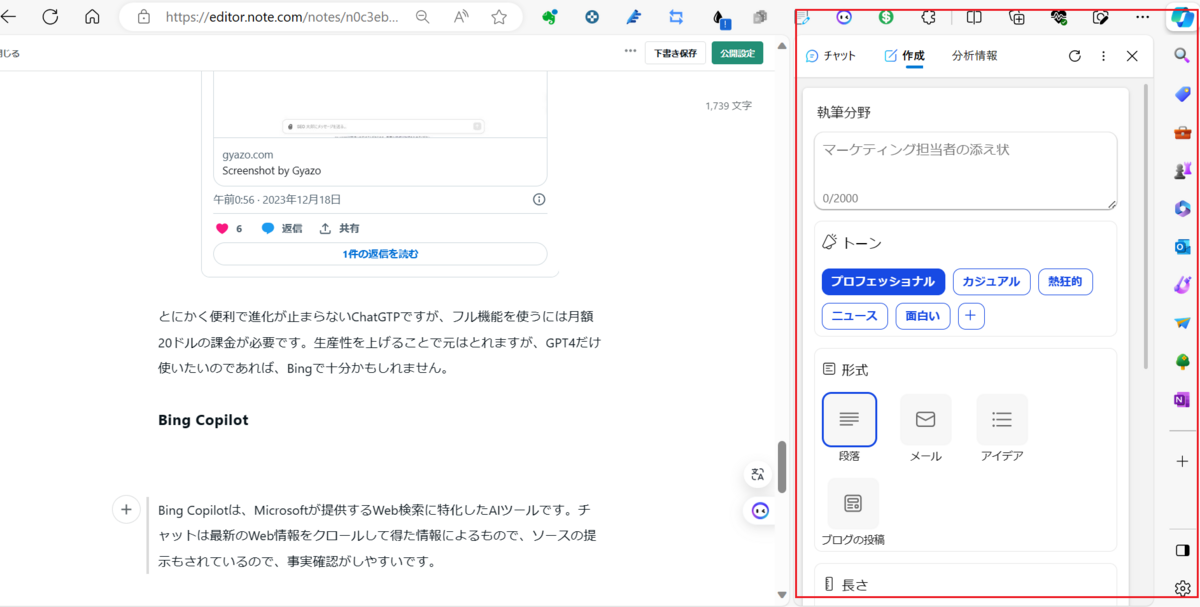Open the Tools briefcase icon in sidebar

(x=1182, y=132)
